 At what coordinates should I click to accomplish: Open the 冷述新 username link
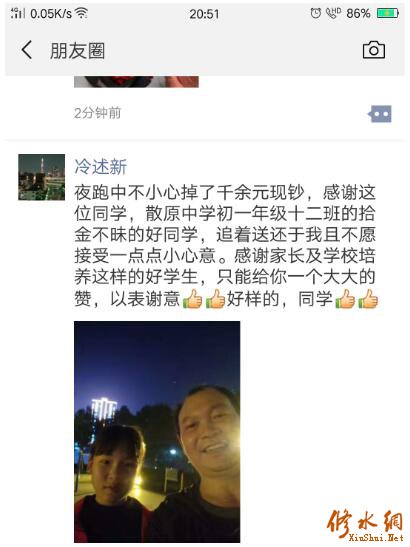pyautogui.click(x=100, y=167)
